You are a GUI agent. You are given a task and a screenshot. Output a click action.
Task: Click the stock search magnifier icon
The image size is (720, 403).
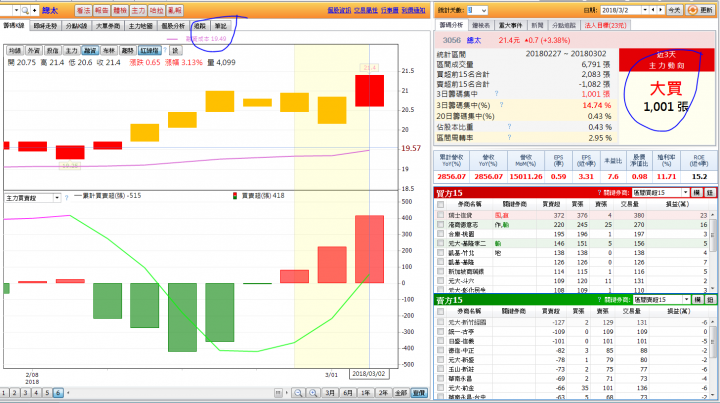[25, 10]
